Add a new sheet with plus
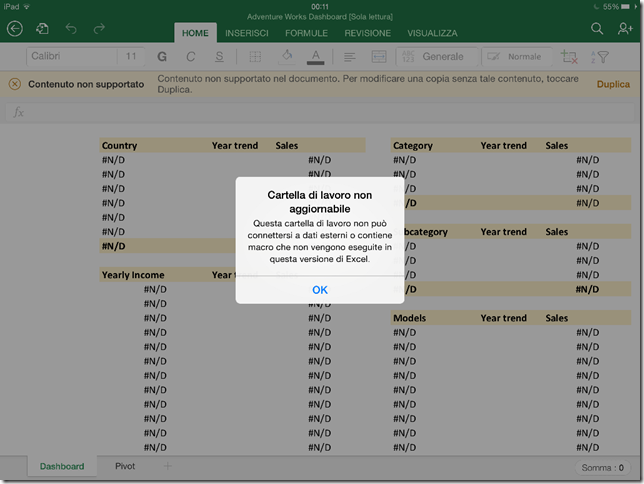The width and height of the screenshot is (644, 484). tap(168, 466)
